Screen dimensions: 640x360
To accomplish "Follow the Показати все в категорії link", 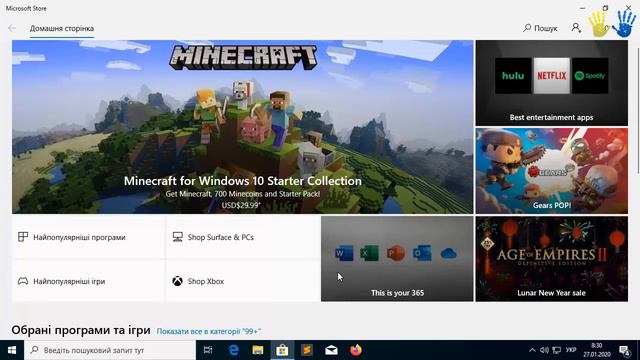I will coord(209,331).
